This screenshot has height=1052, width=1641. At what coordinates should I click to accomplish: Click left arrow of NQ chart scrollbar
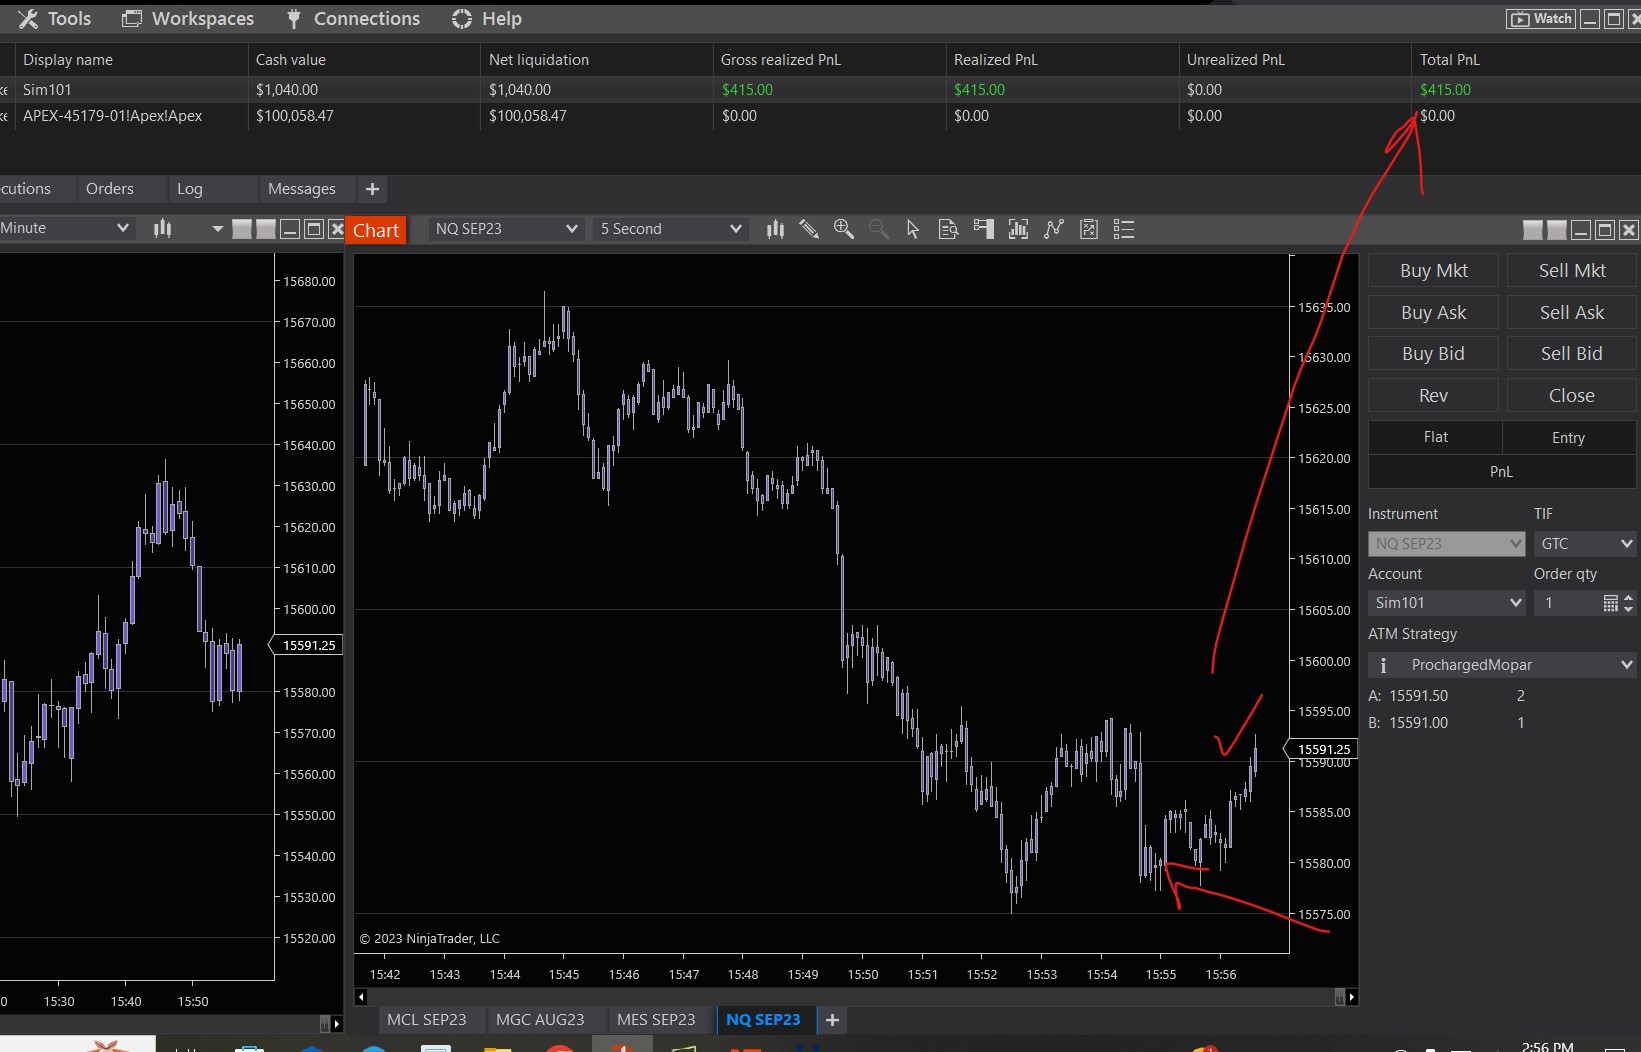(361, 997)
